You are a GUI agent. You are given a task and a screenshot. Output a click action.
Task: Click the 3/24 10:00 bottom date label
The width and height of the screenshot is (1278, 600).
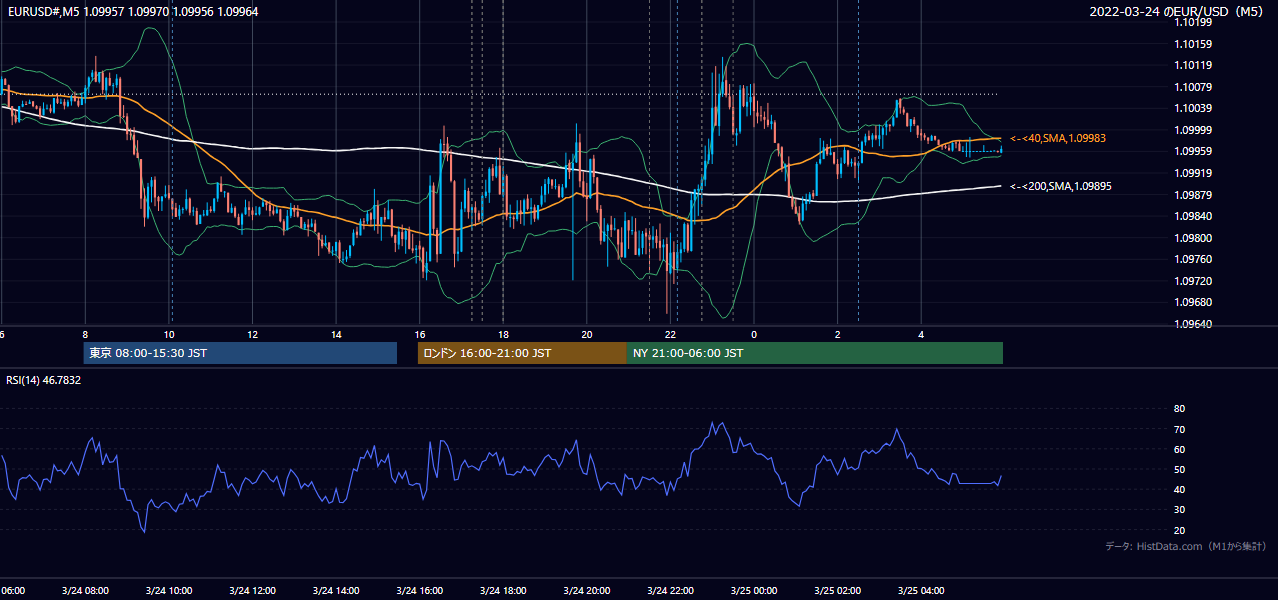pyautogui.click(x=169, y=591)
